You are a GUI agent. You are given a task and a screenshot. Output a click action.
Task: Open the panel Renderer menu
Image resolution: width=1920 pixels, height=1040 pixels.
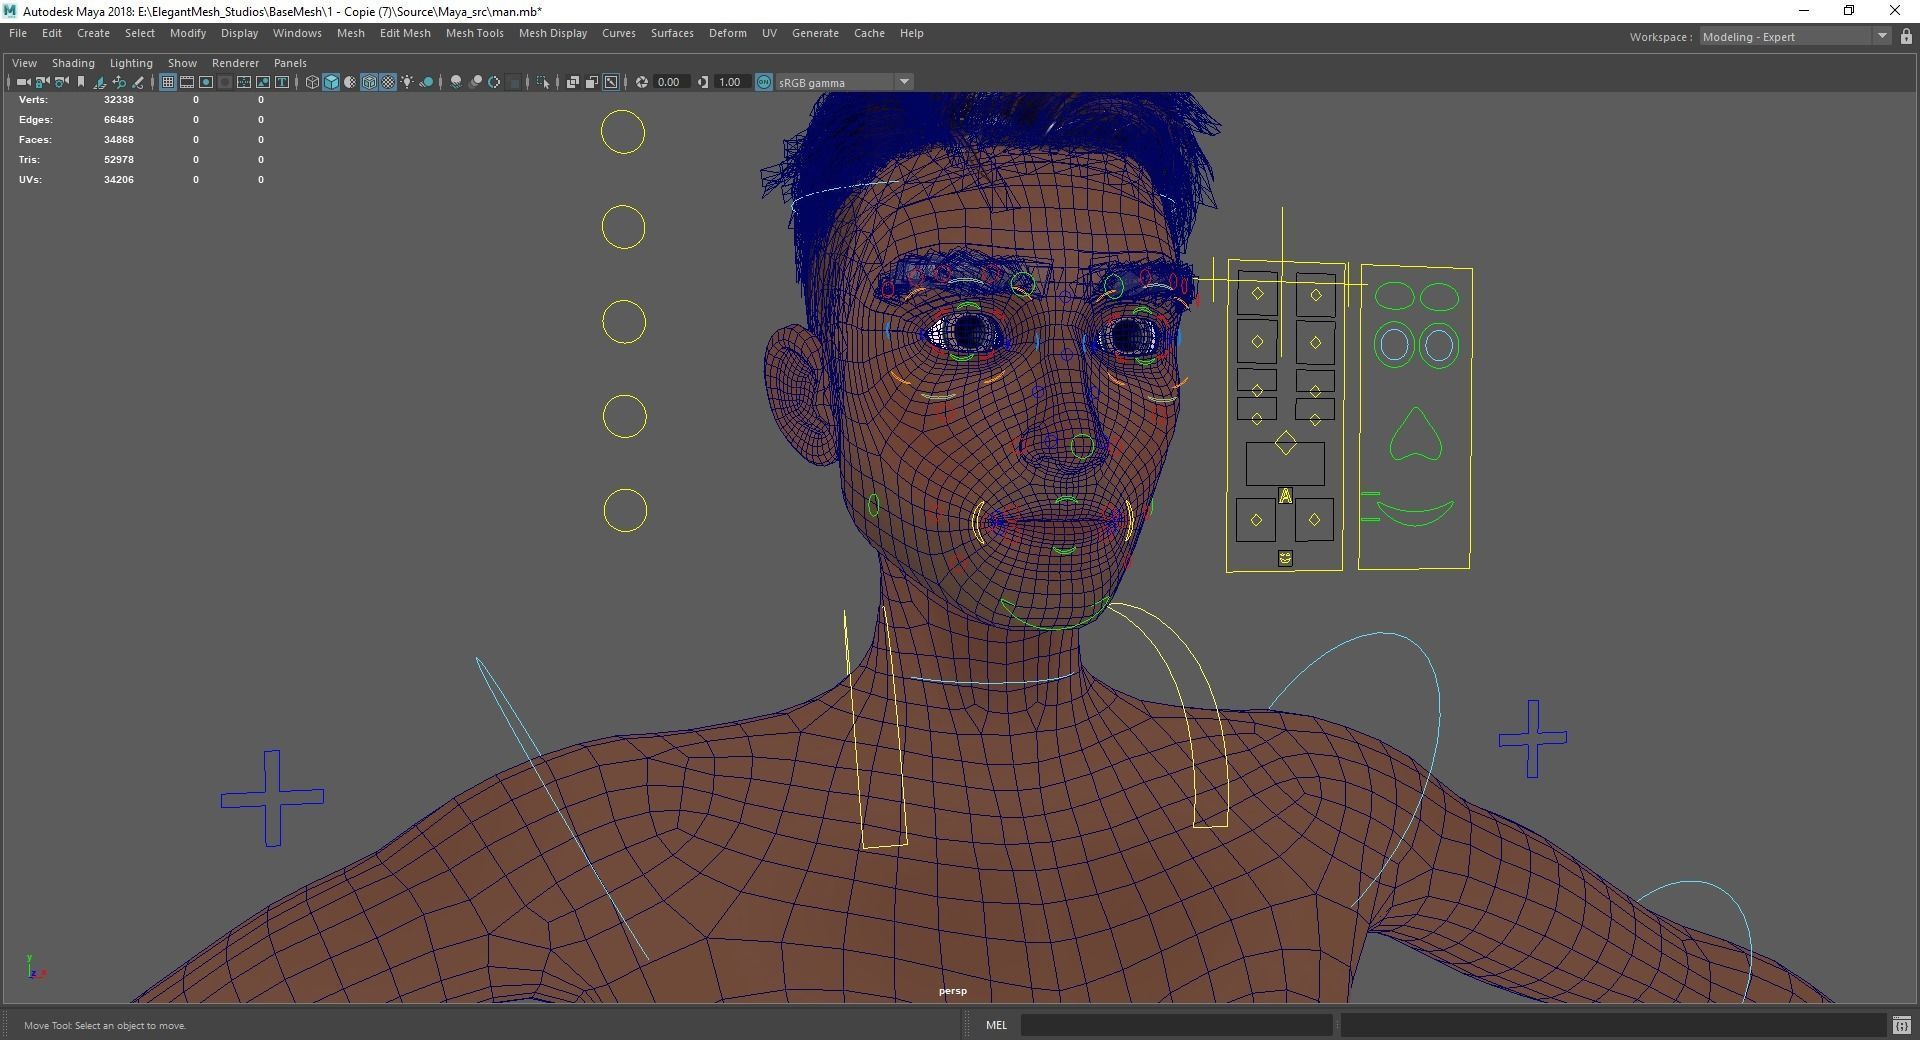235,63
